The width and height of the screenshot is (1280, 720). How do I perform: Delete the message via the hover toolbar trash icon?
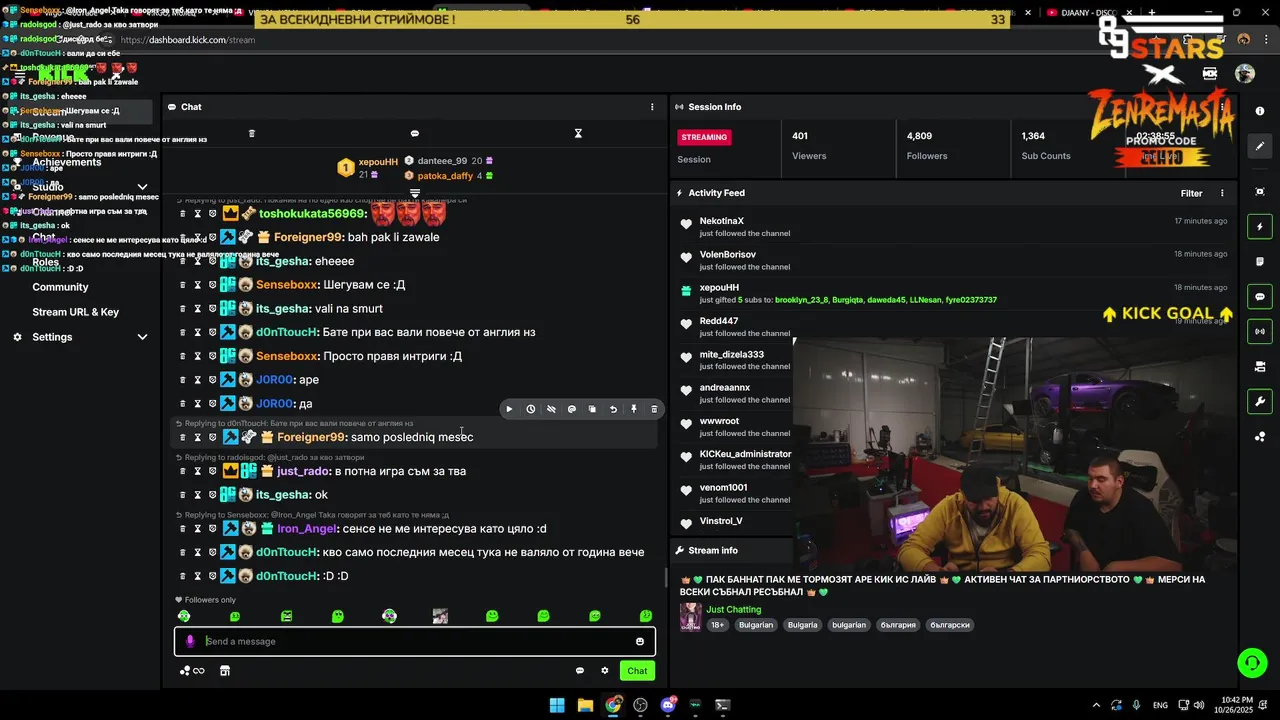[654, 409]
